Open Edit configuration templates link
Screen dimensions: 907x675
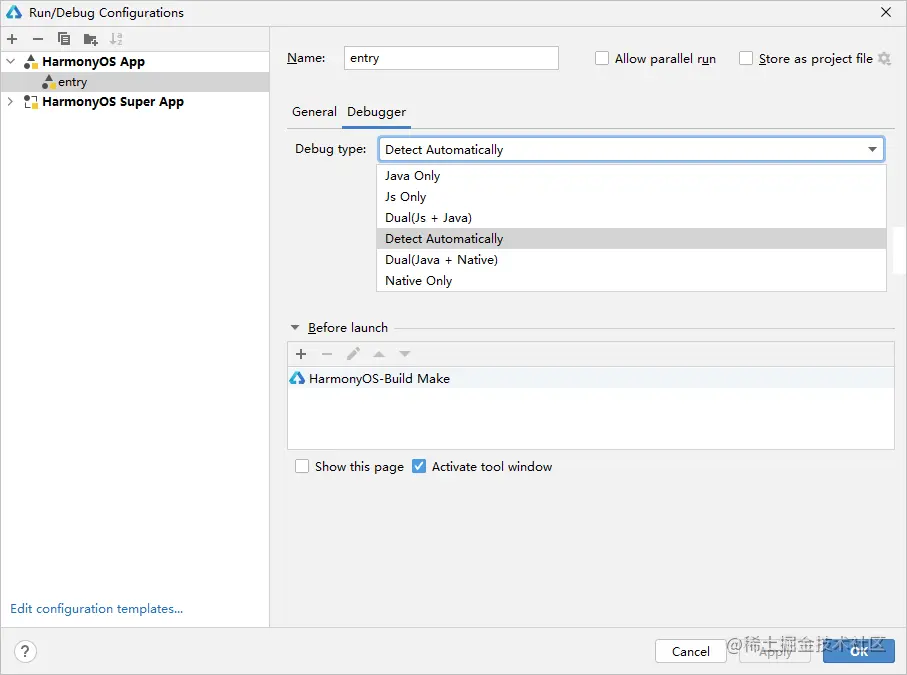pos(97,608)
